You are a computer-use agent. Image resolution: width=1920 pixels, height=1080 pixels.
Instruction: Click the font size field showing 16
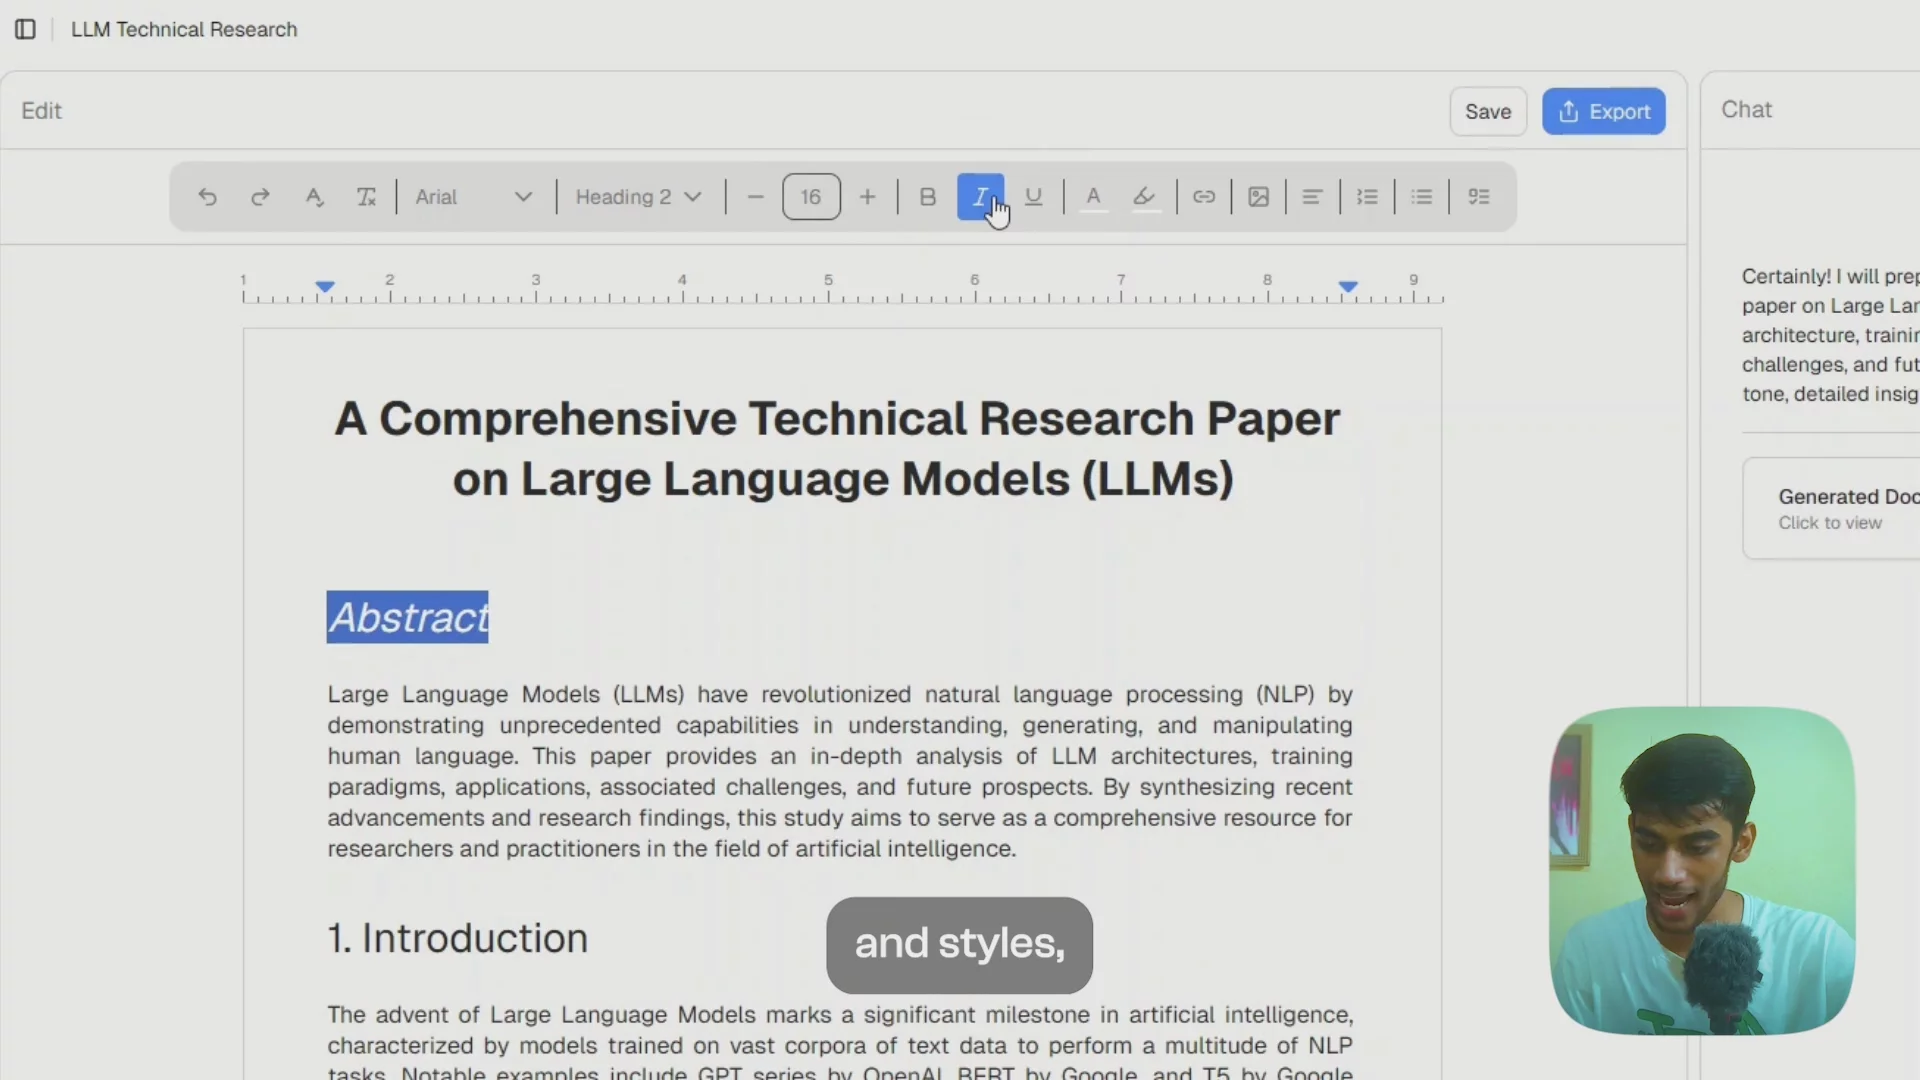(x=811, y=197)
